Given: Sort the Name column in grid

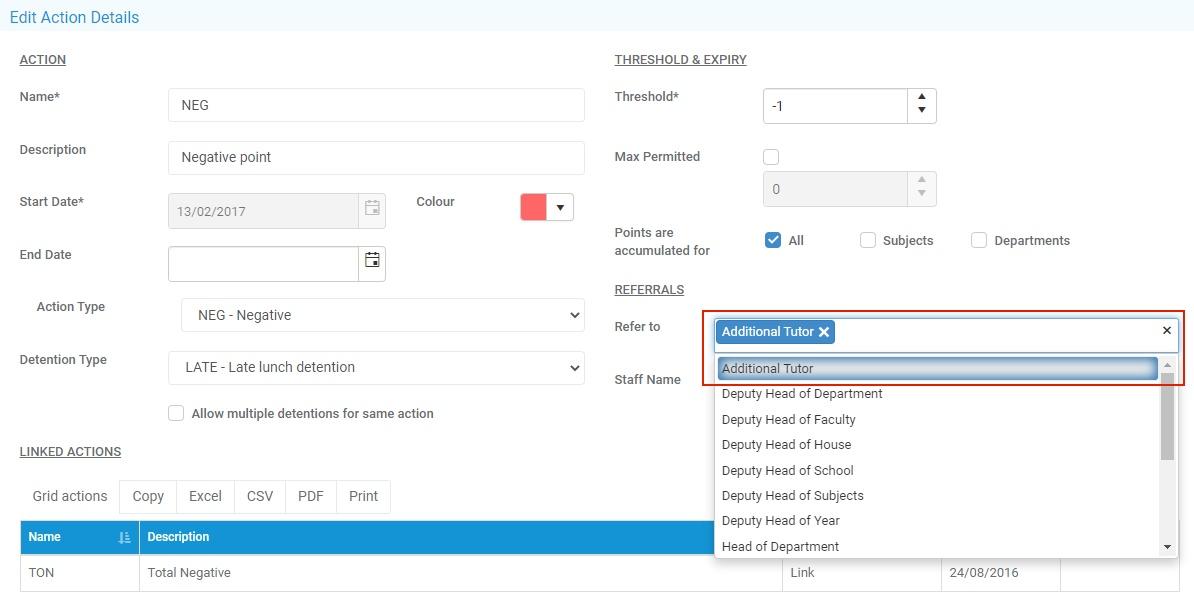Looking at the screenshot, I should pos(124,537).
